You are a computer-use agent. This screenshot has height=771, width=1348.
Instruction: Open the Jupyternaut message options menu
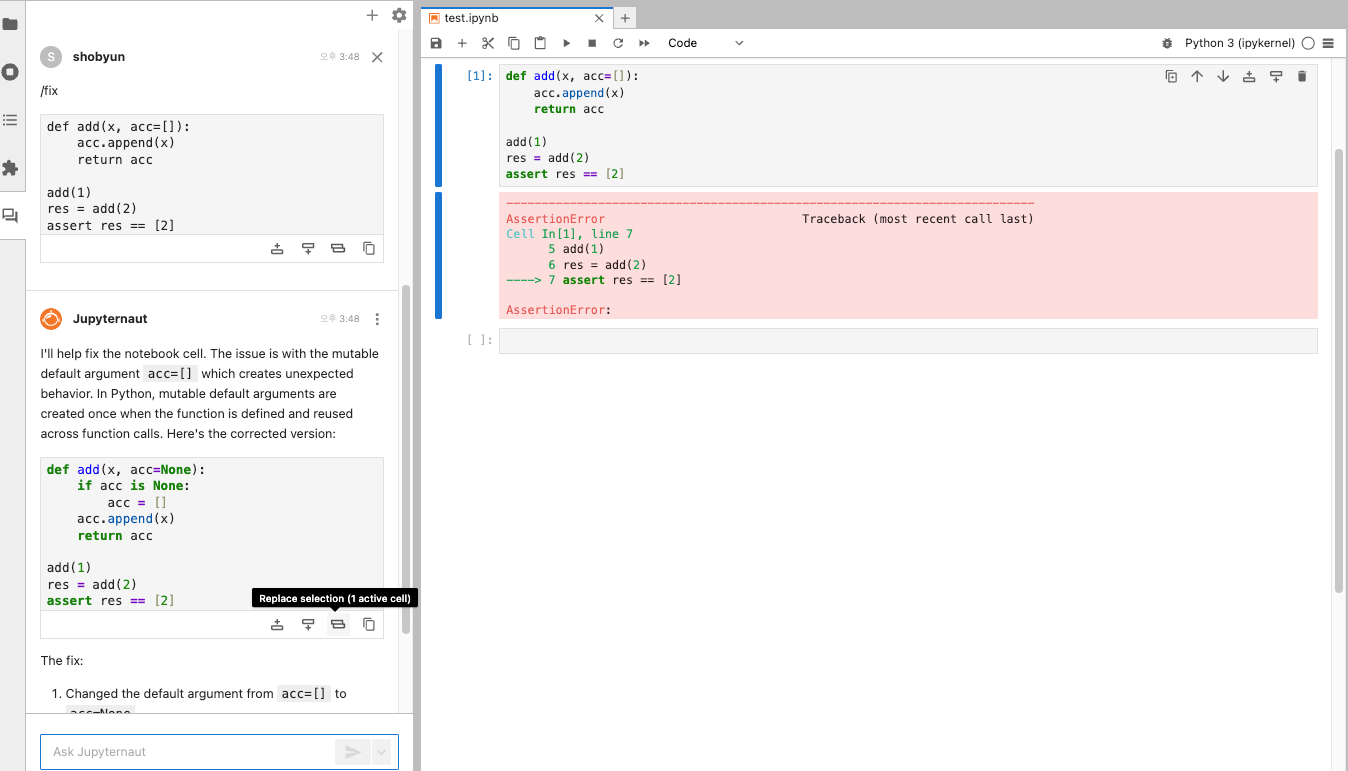[x=377, y=318]
